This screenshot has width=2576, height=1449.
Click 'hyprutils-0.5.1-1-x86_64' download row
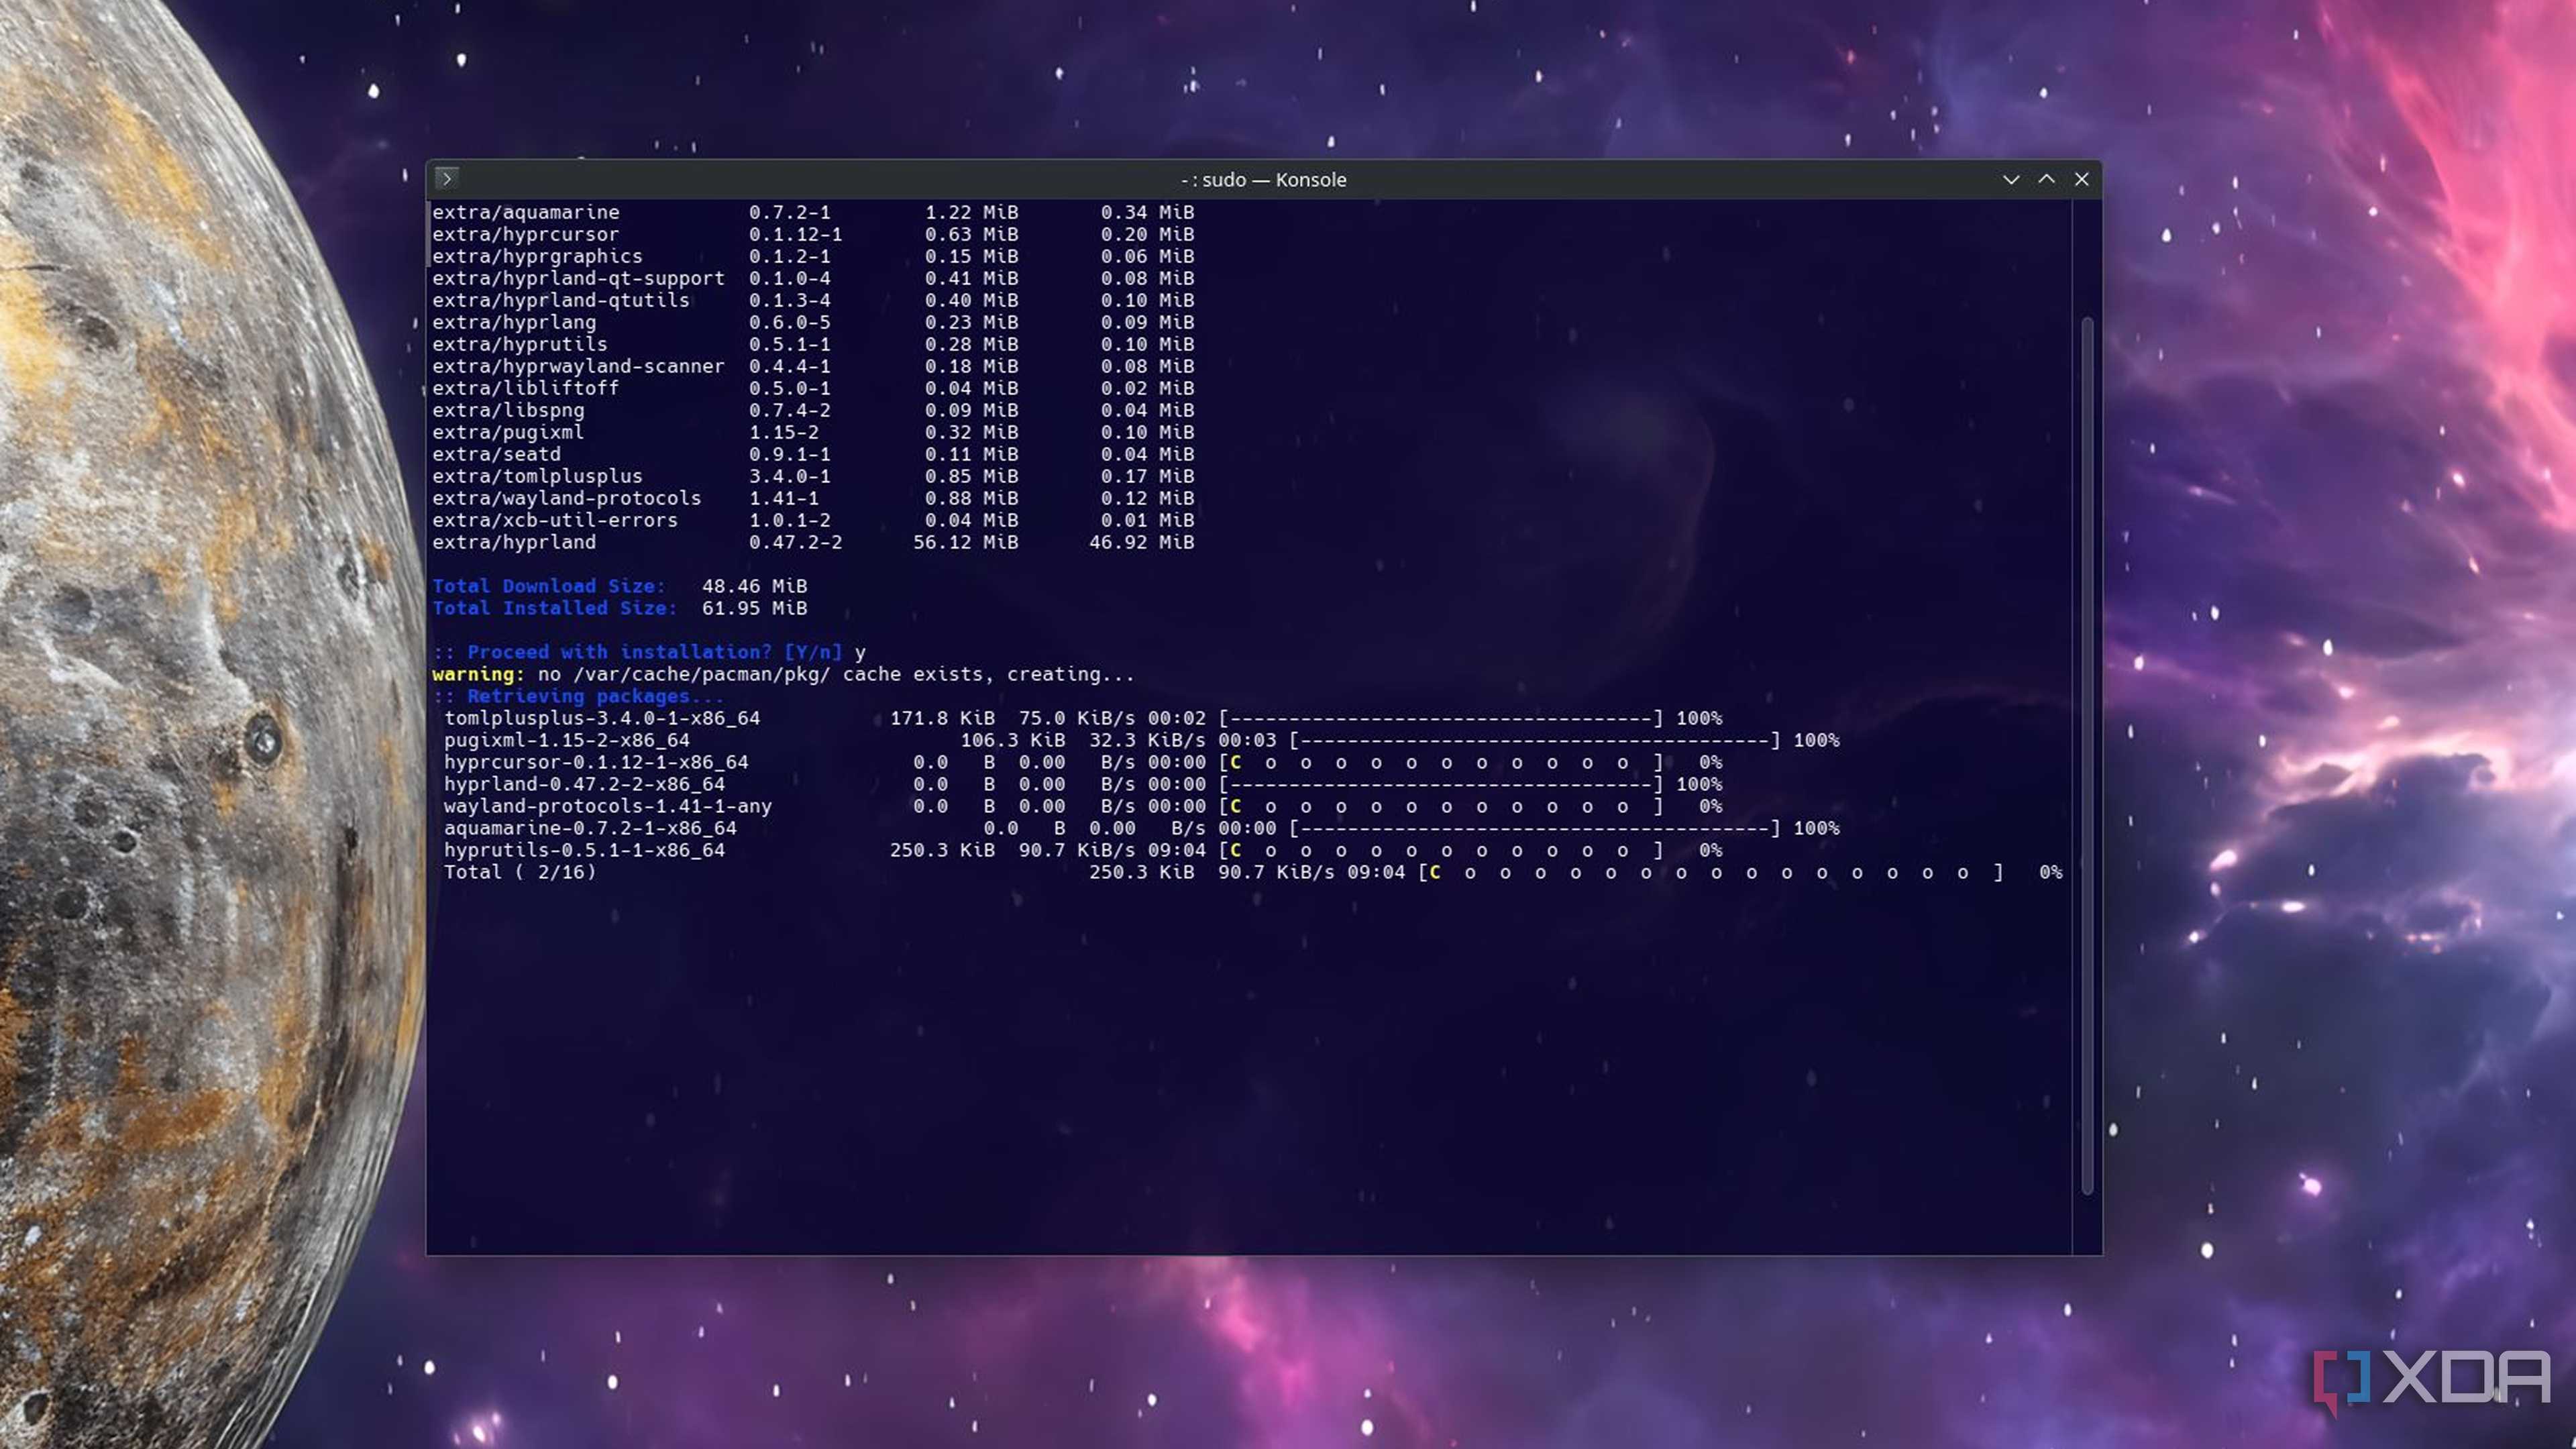click(x=1083, y=850)
